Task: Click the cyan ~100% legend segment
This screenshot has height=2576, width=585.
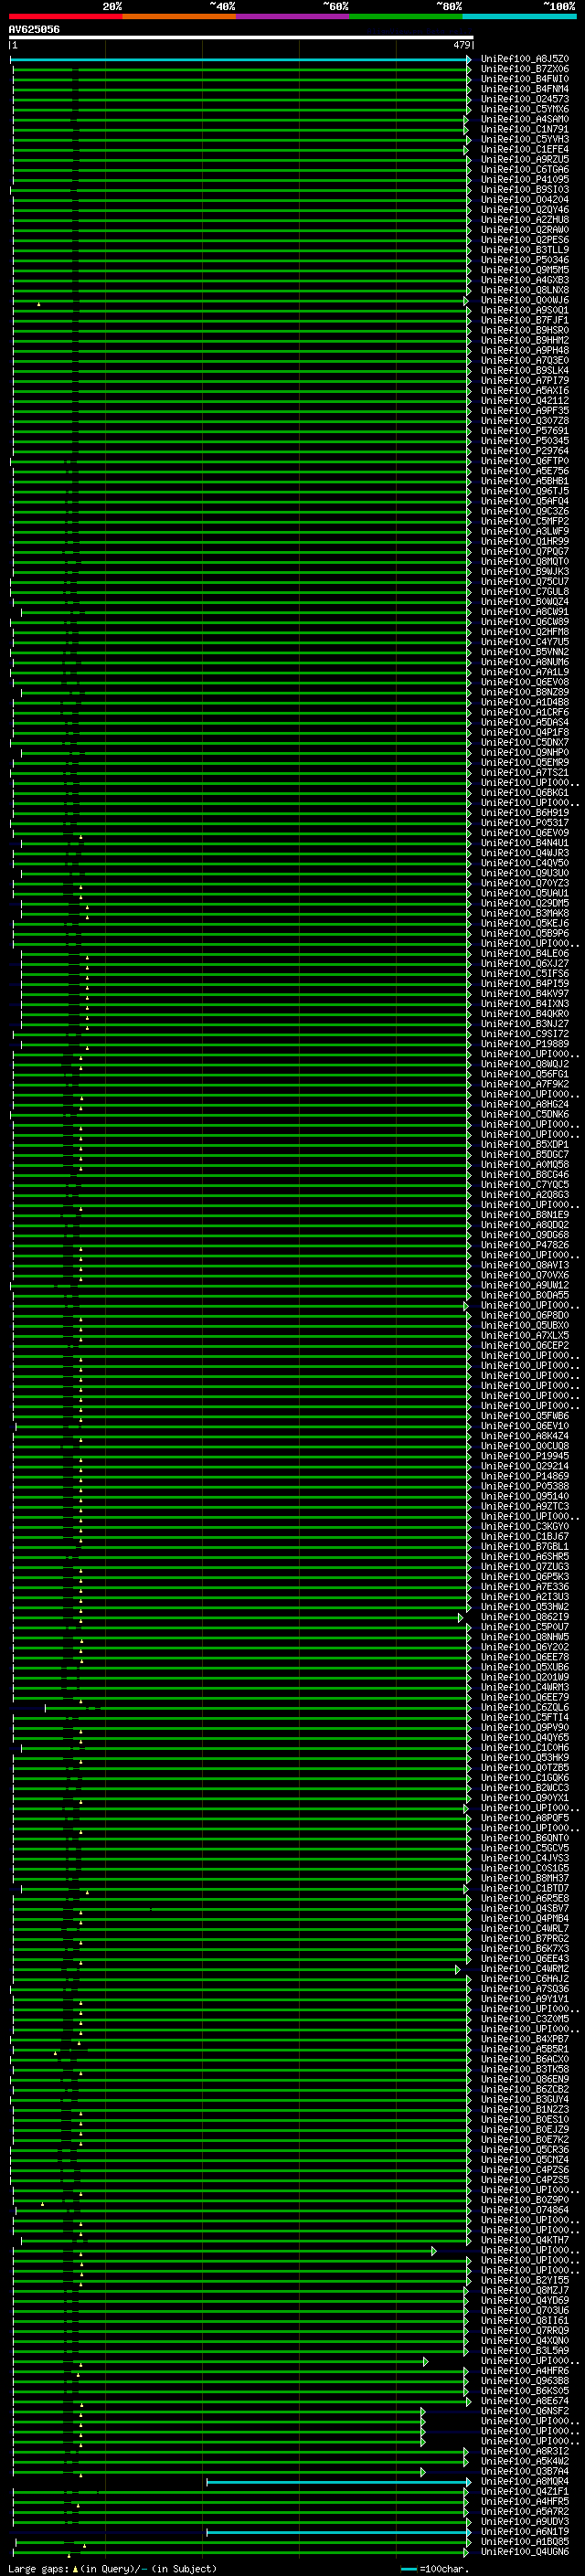Action: pyautogui.click(x=520, y=16)
